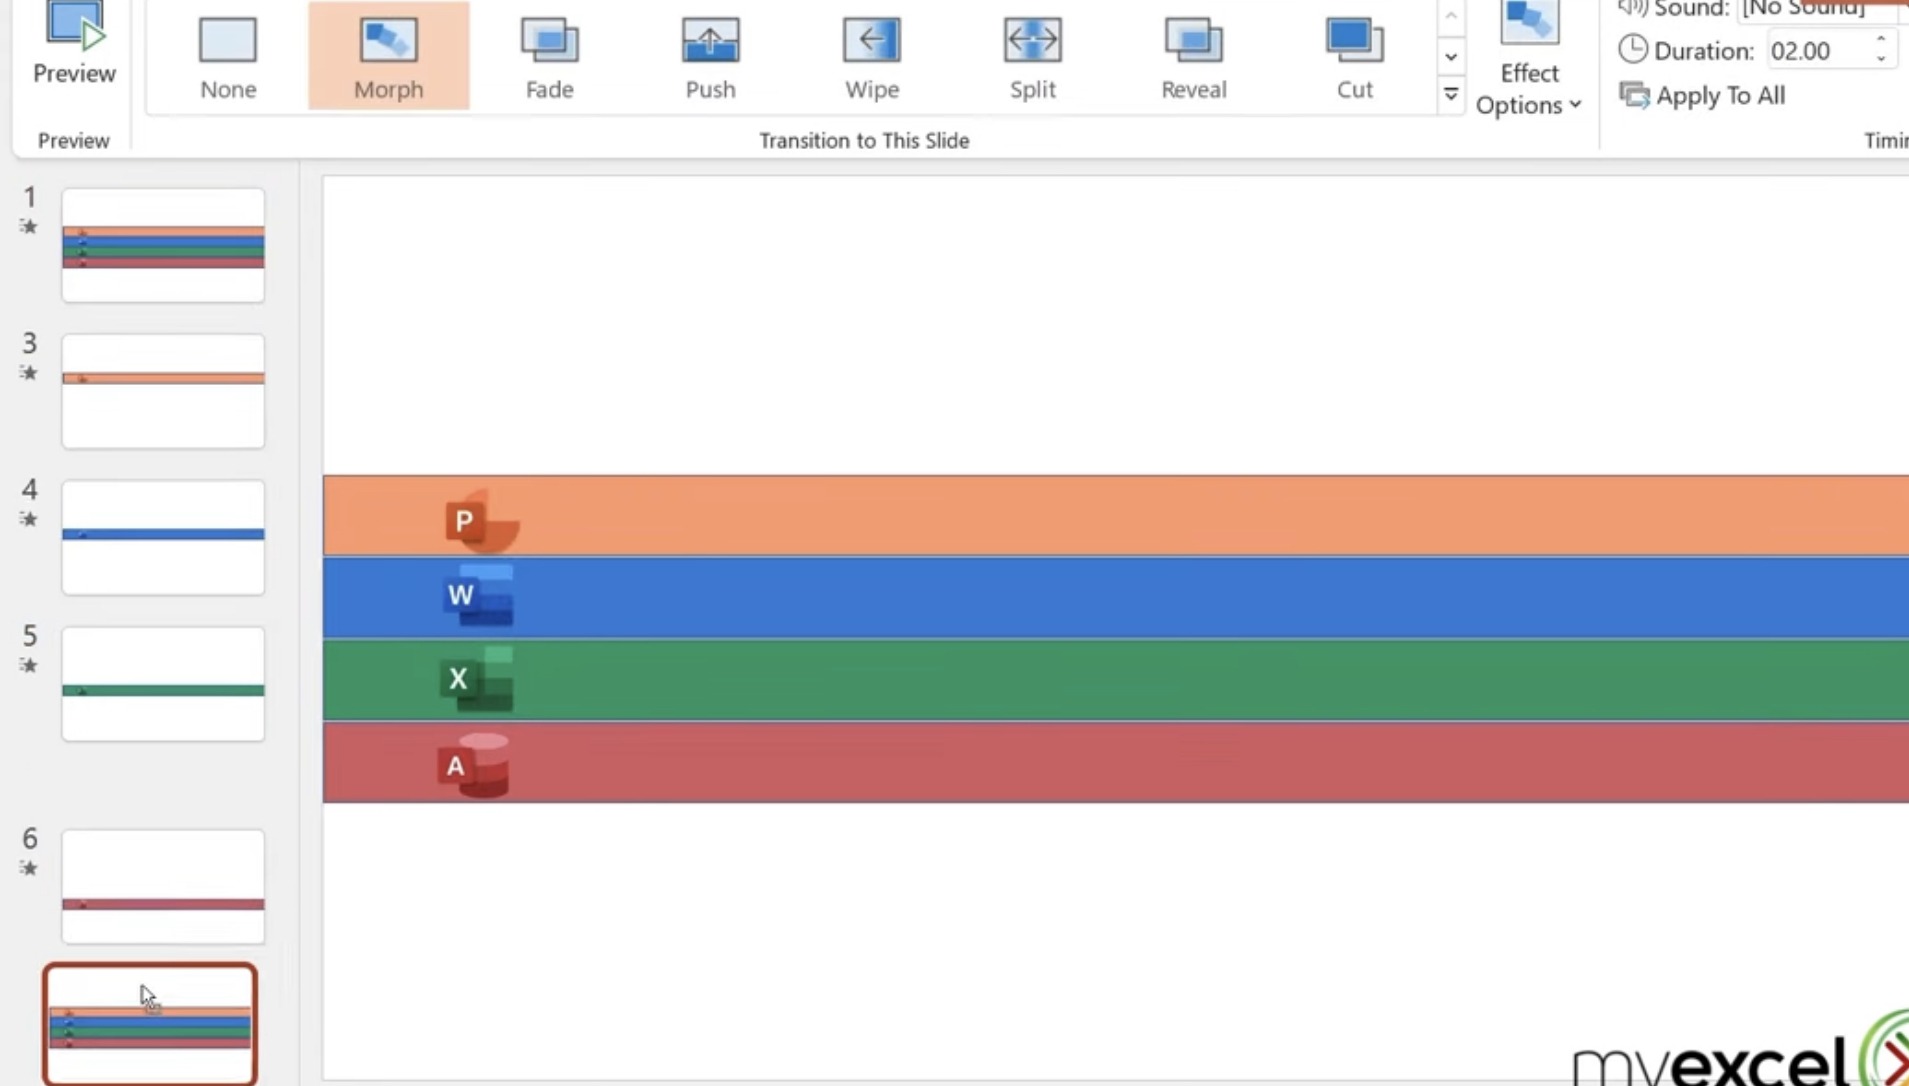Apply the Morph transition
This screenshot has height=1086, width=1909.
(x=388, y=57)
